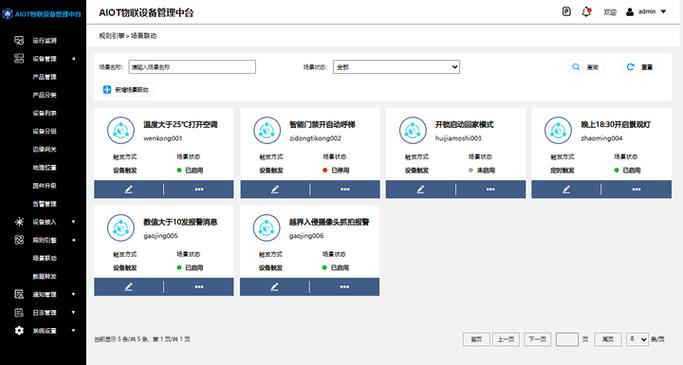Viewport: 683px width, 365px height.
Task: Click the admin user avatar icon
Action: click(x=630, y=12)
